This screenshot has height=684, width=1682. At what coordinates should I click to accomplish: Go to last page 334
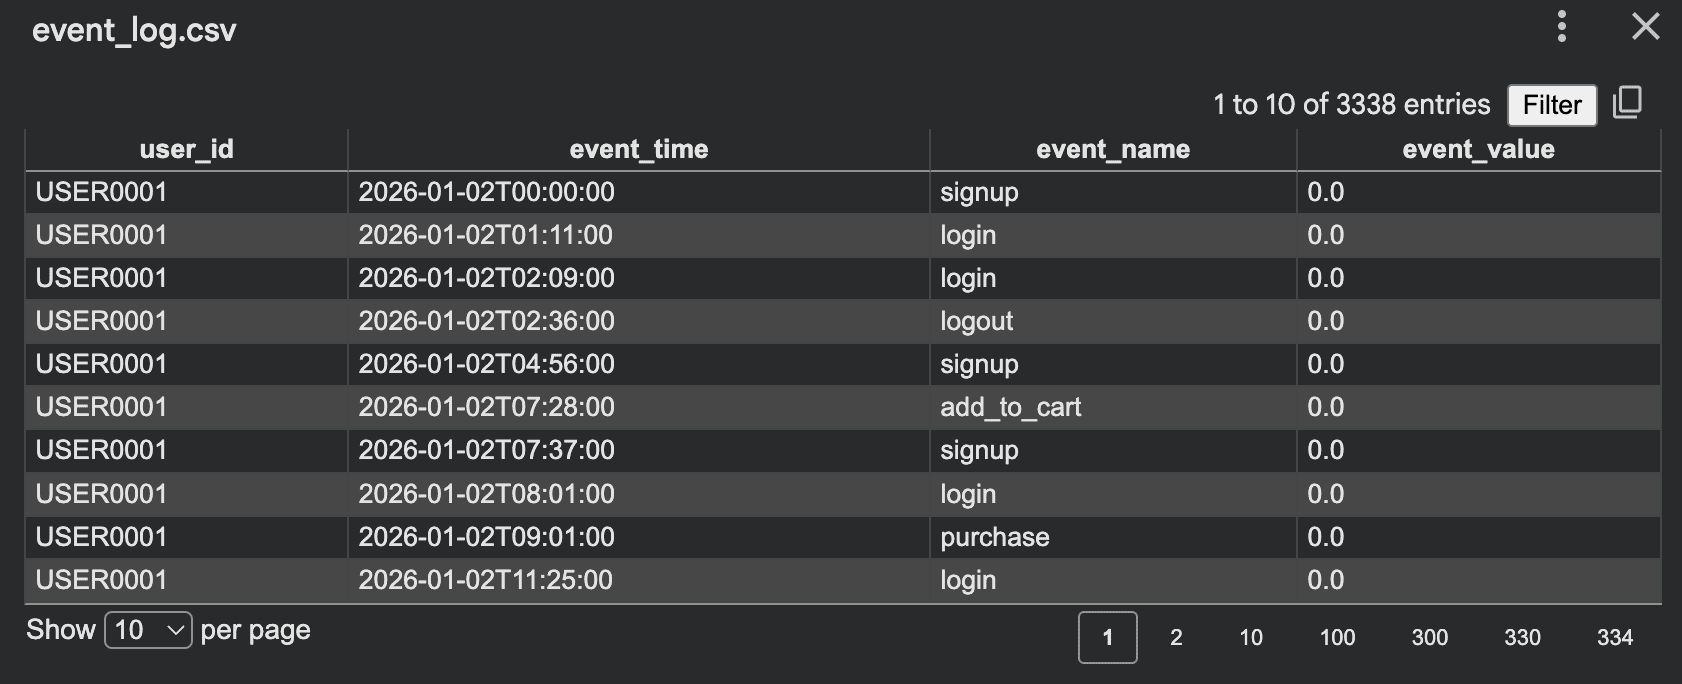(1614, 637)
